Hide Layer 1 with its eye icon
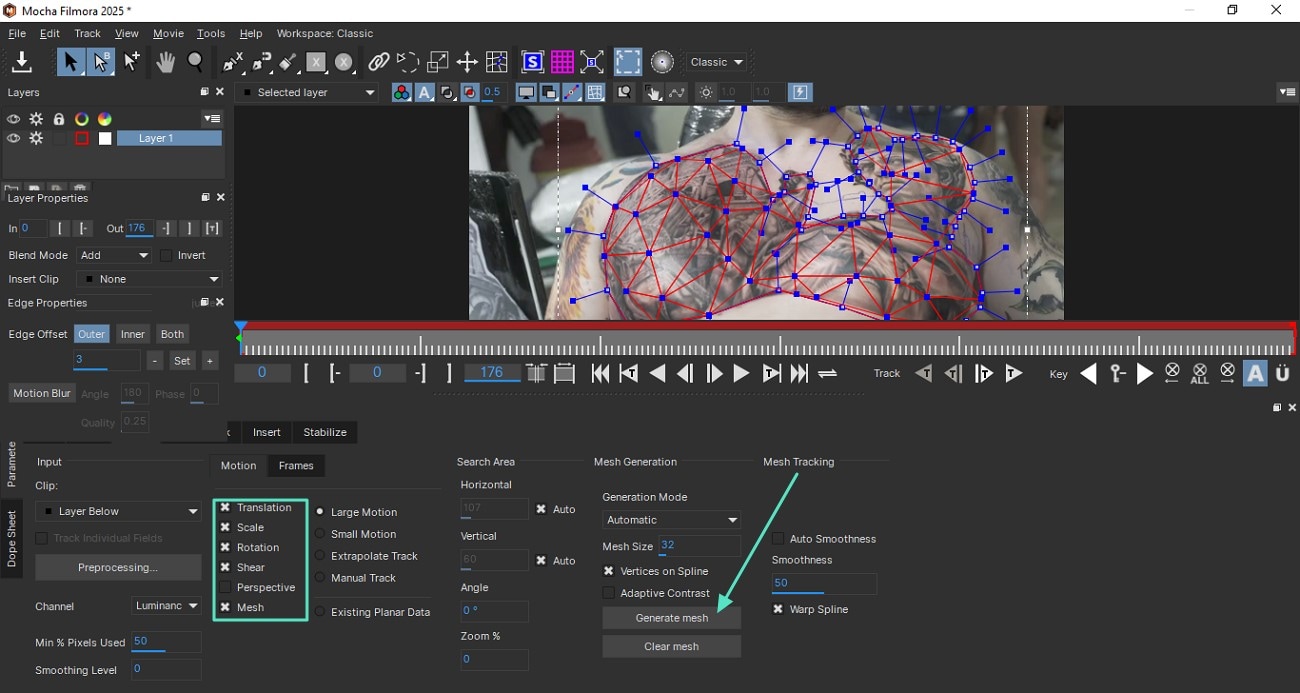Viewport: 1300px width, 693px height. [13, 139]
